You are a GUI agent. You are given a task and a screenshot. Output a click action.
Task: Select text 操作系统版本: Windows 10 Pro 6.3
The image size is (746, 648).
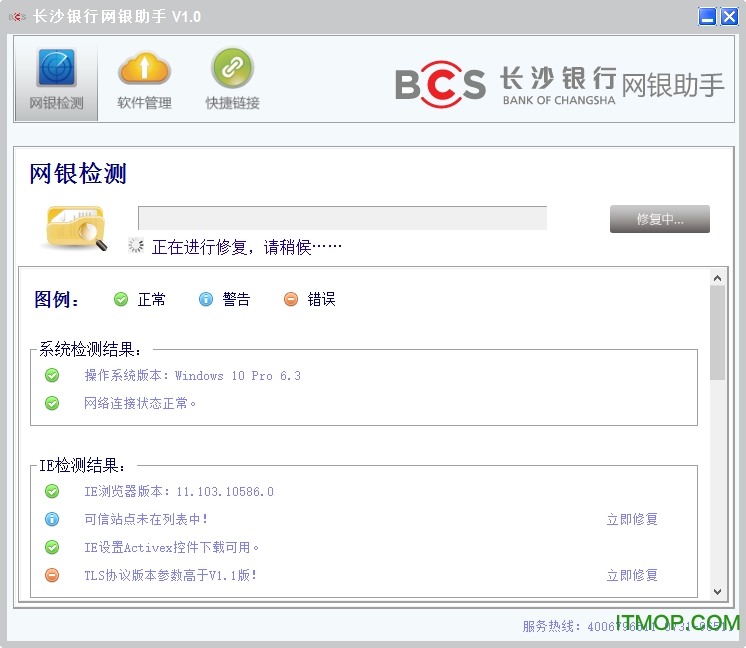(192, 375)
